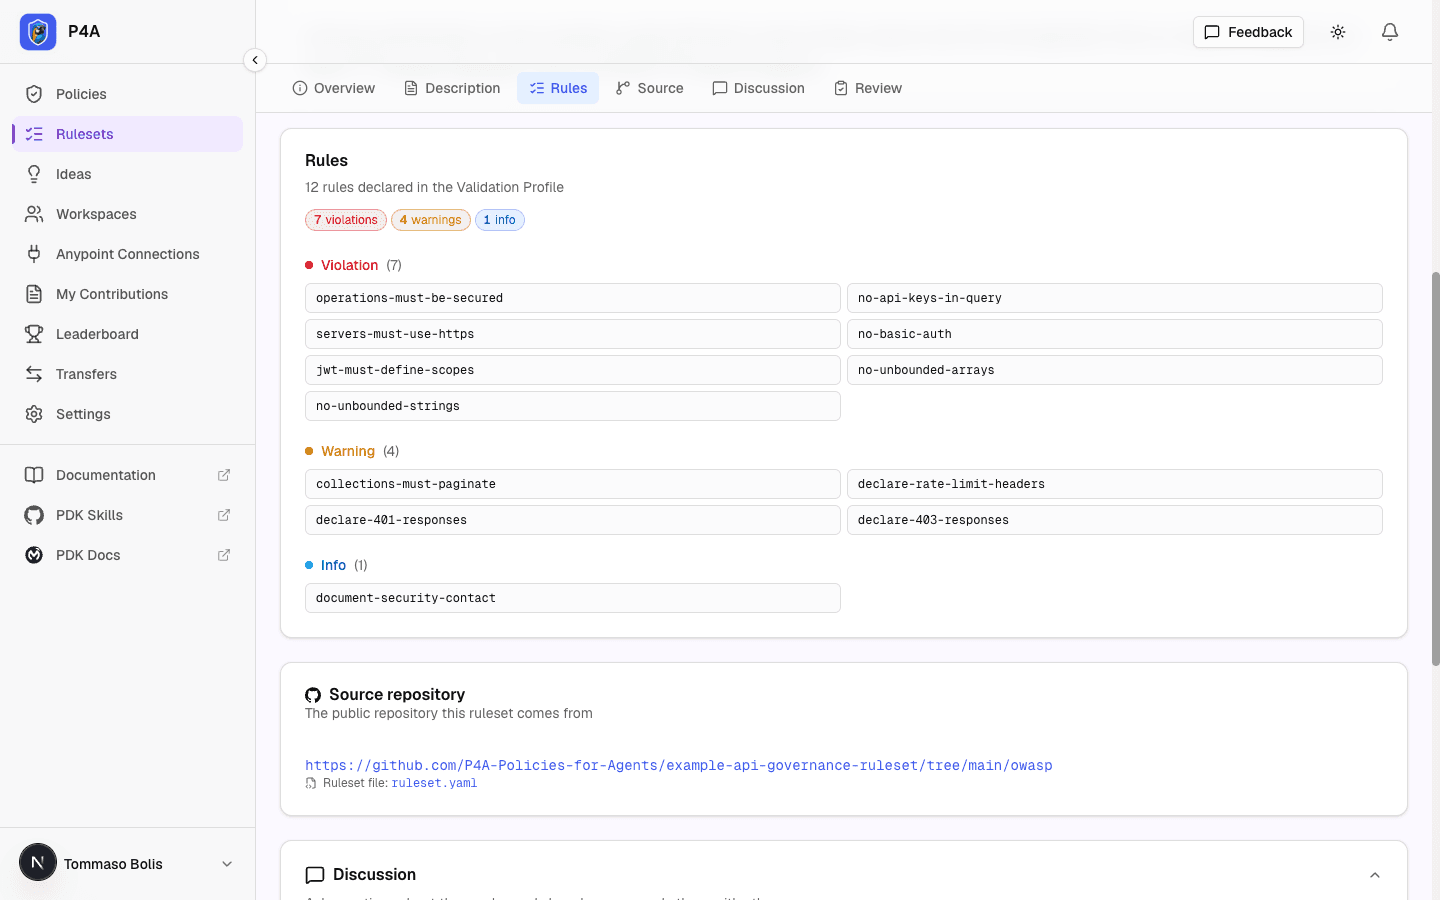Click the GitHub icon beside Source repository
The image size is (1440, 900).
(313, 695)
